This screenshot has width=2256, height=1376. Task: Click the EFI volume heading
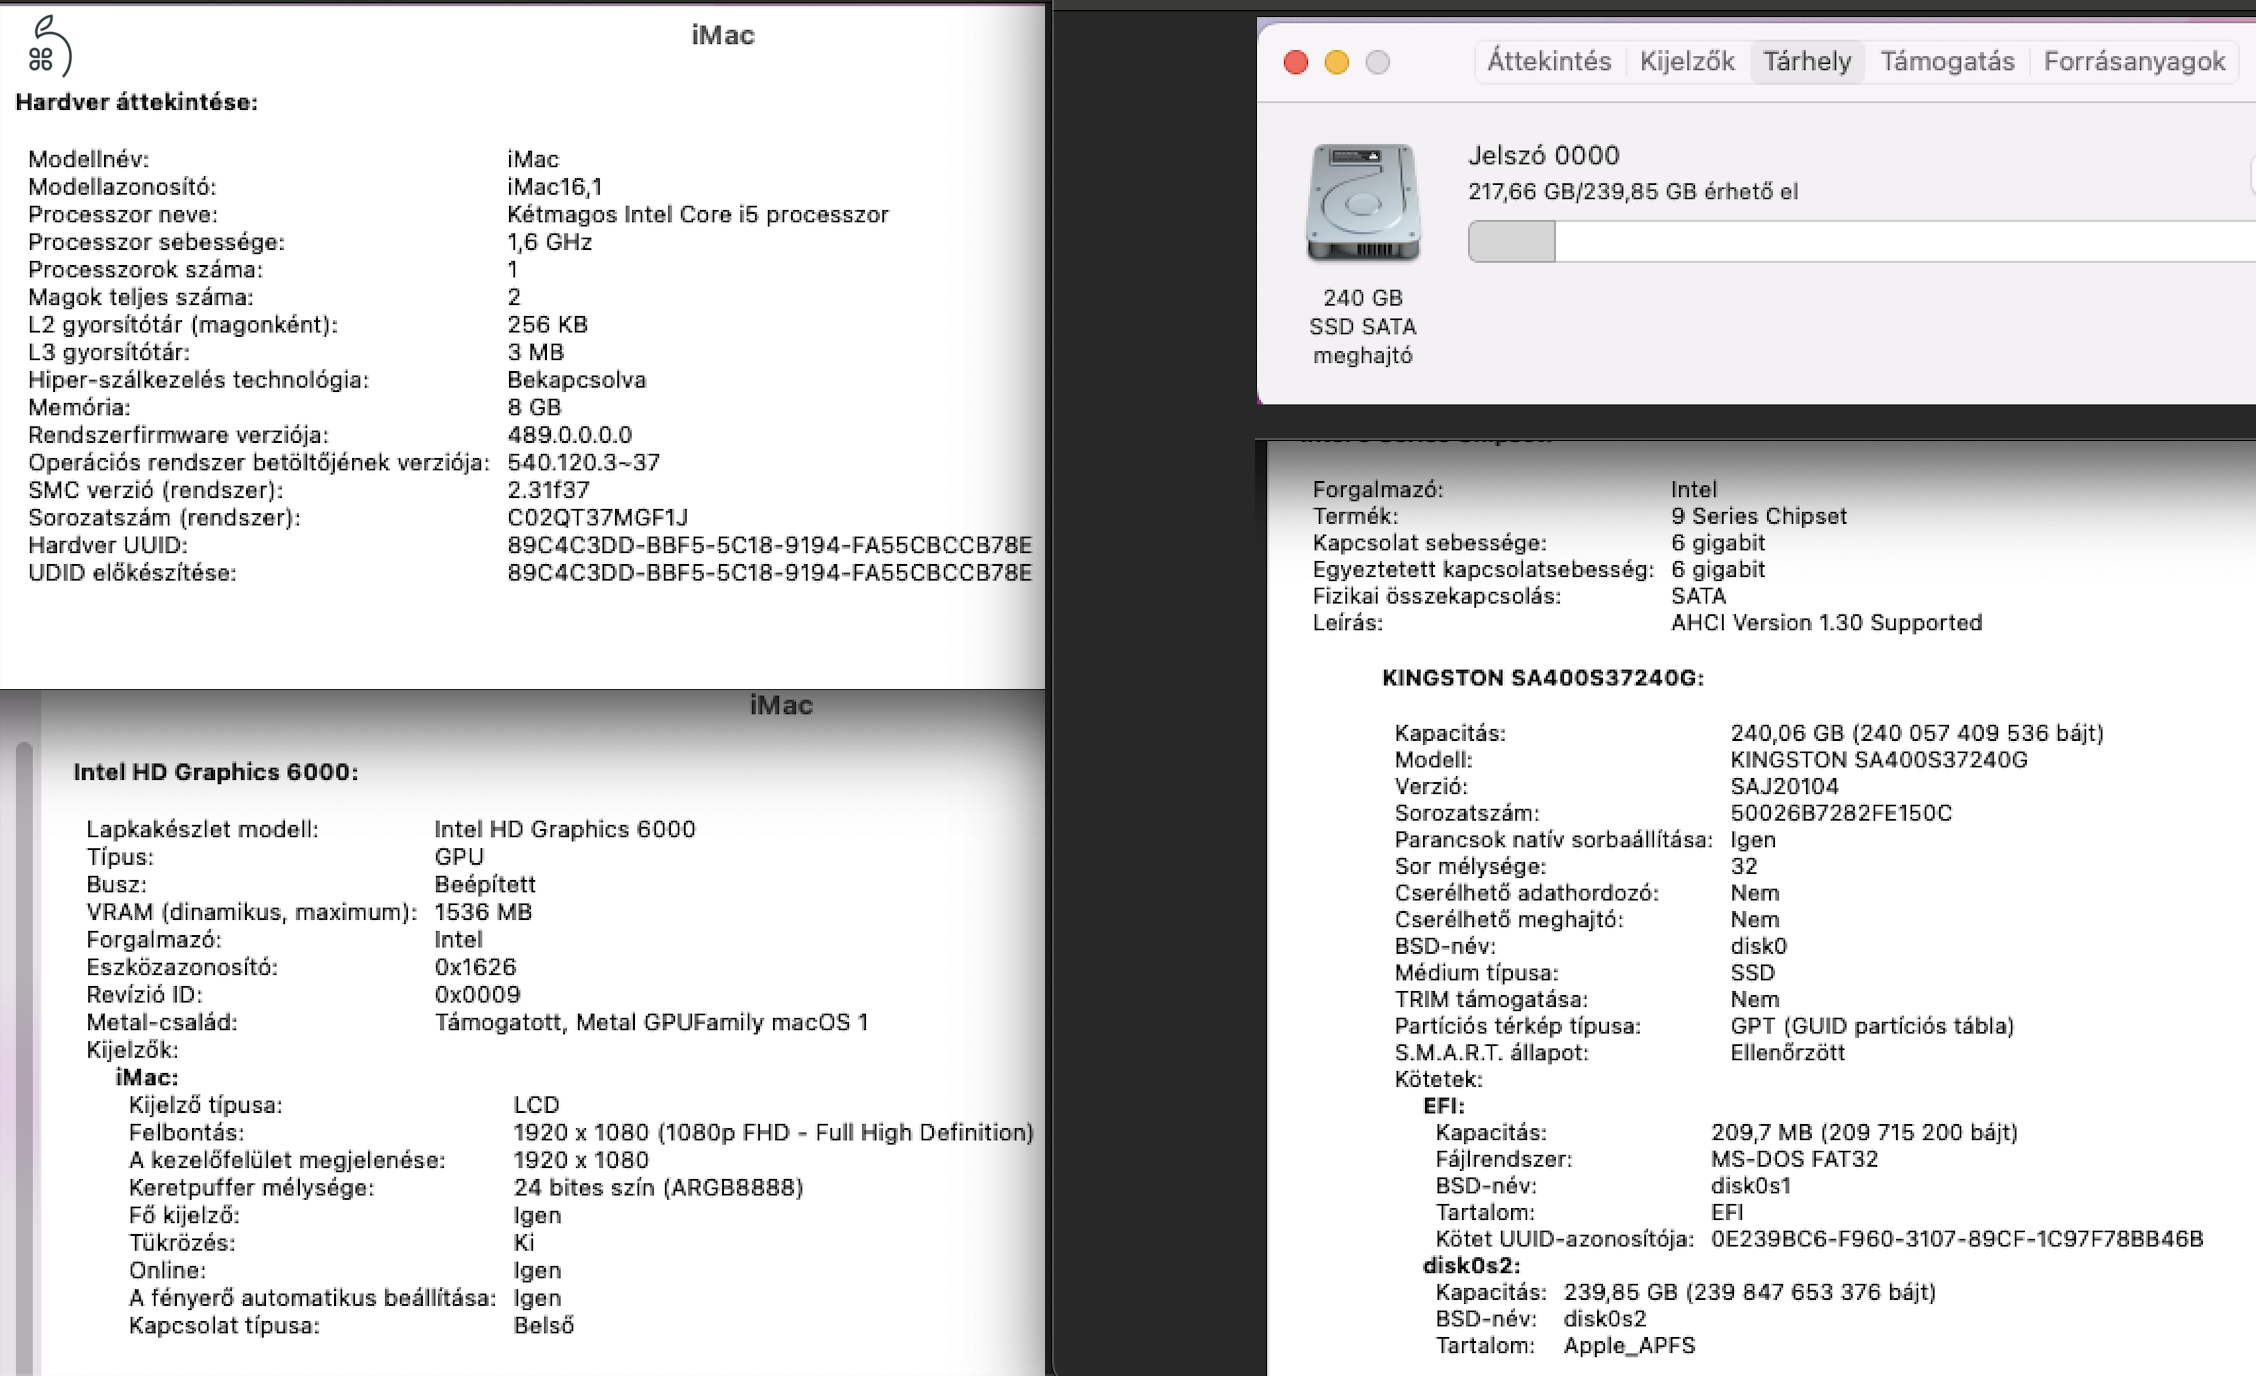tap(1444, 1106)
